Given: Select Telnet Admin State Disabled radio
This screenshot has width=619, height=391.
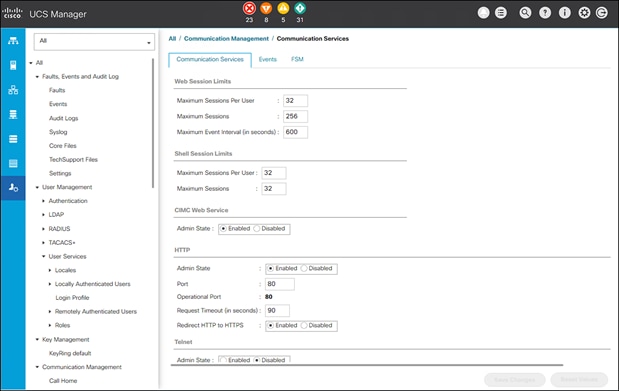Looking at the screenshot, I should tap(257, 360).
